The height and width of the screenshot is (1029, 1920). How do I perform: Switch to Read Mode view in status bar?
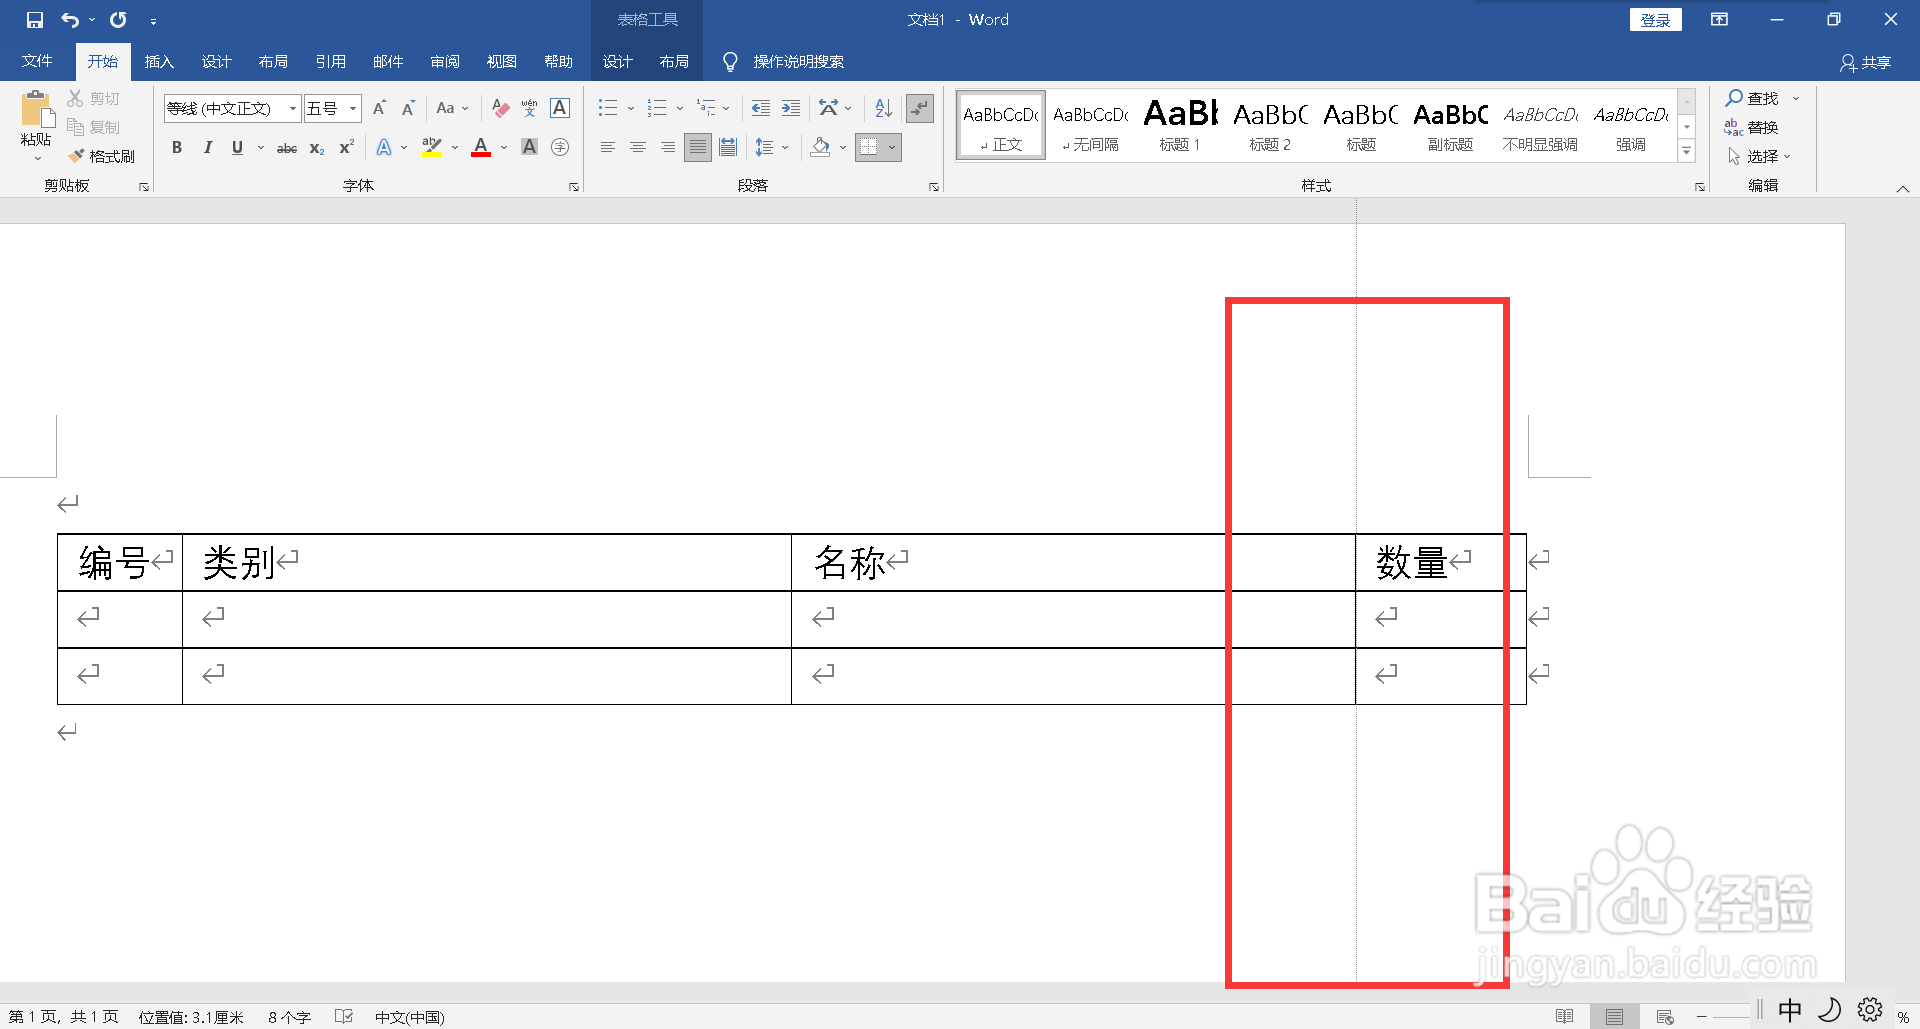tap(1565, 1017)
